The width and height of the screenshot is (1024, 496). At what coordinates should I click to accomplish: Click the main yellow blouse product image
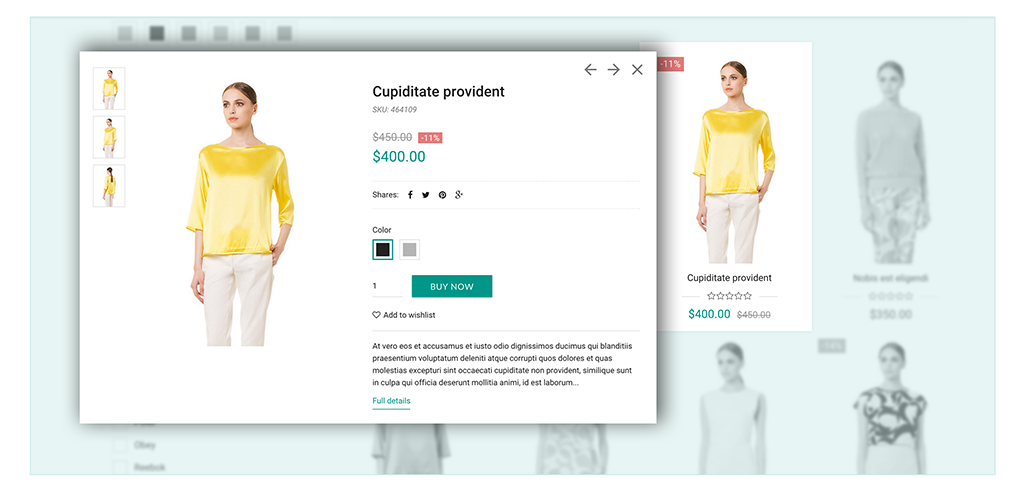240,214
